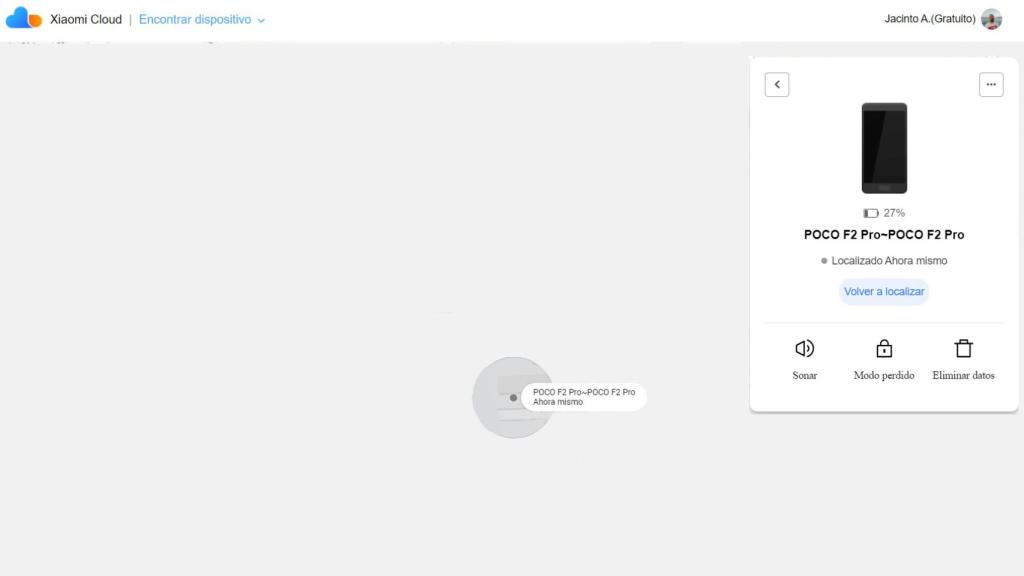Screen dimensions: 1024x576
Task: Click the POCO F2 Pro phone image
Action: coord(884,148)
